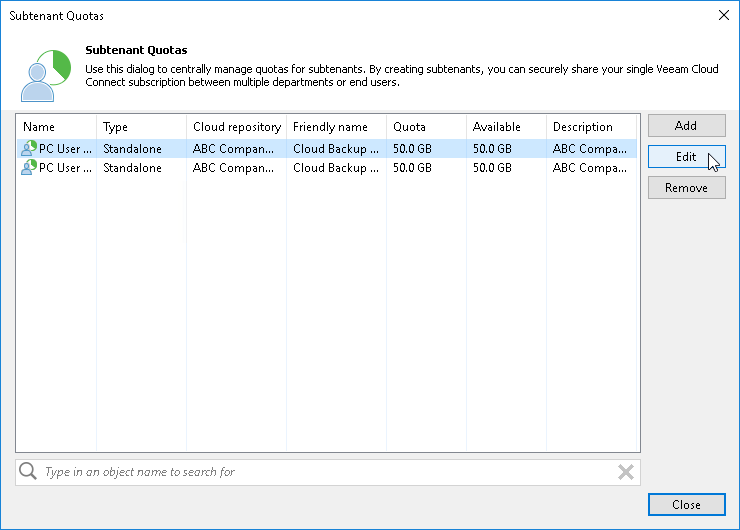The width and height of the screenshot is (740, 530).
Task: Clear the search box with the X icon
Action: coord(626,472)
